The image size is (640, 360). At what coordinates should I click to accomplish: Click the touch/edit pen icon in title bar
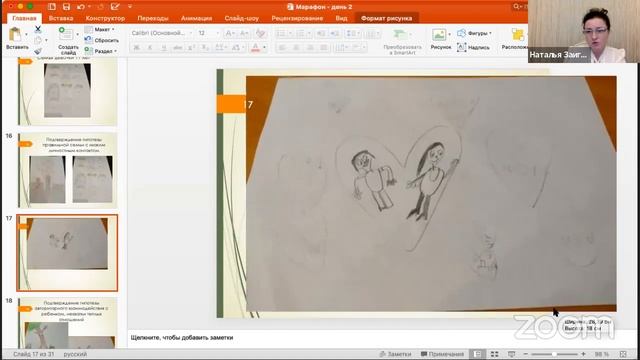pos(115,7)
